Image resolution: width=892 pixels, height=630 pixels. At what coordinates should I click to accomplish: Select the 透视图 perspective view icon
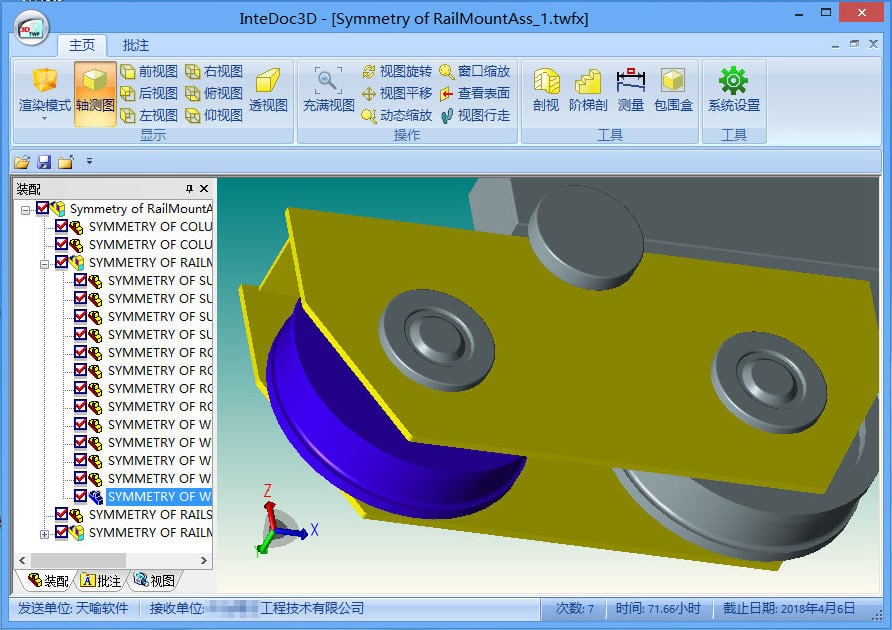coord(268,91)
